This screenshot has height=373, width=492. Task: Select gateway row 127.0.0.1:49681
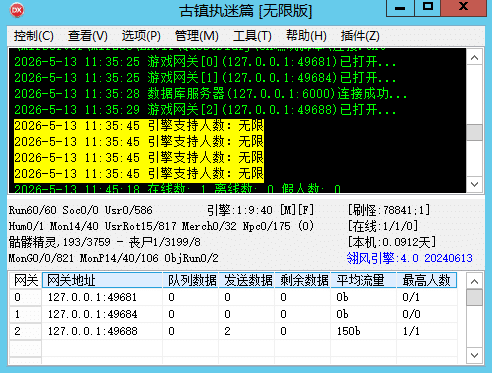tap(233, 297)
